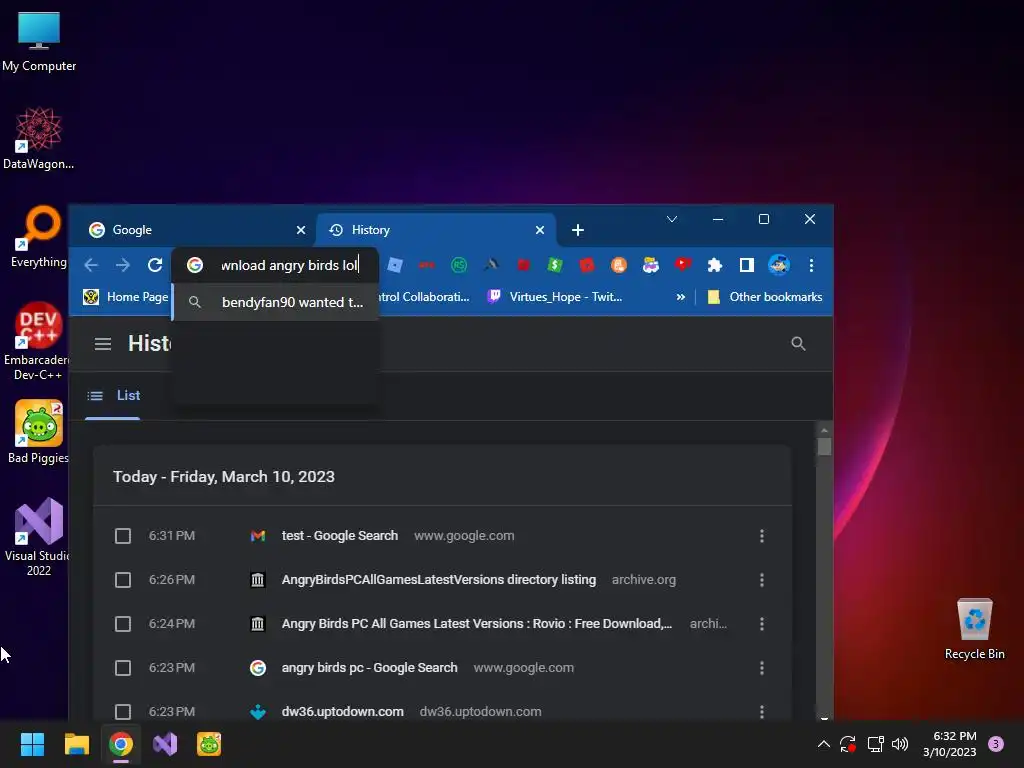Image resolution: width=1024 pixels, height=768 pixels.
Task: Open the DataWagon desktop shortcut
Action: click(39, 138)
